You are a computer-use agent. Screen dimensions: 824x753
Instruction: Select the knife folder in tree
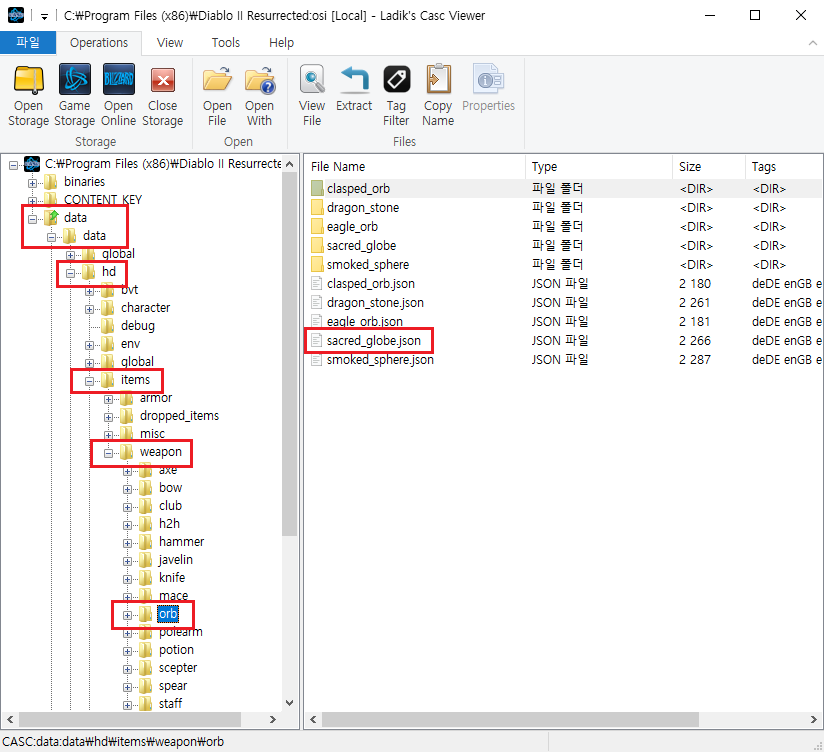coord(172,577)
